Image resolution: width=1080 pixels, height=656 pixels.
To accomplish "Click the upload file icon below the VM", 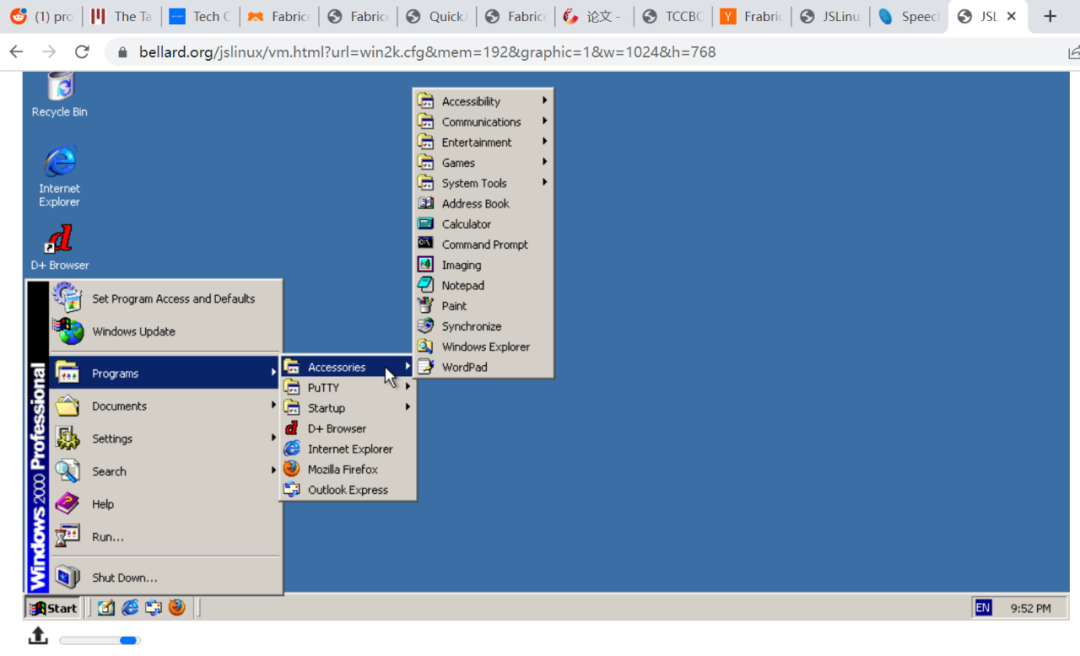I will pyautogui.click(x=38, y=635).
